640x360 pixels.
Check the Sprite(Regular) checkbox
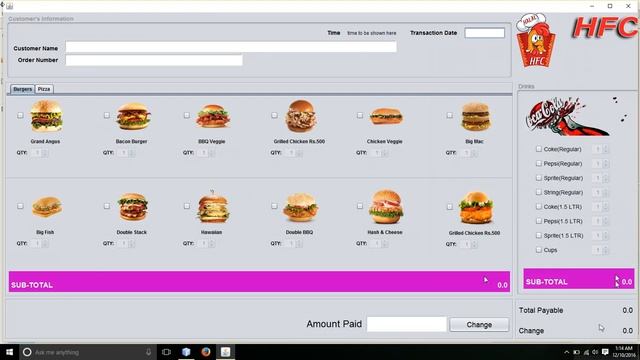pos(539,178)
